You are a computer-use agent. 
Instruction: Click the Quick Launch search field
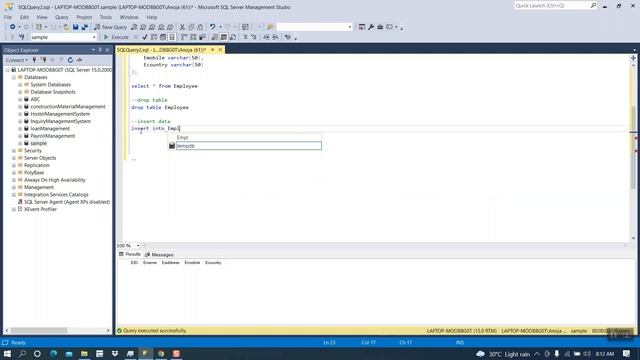point(552,6)
